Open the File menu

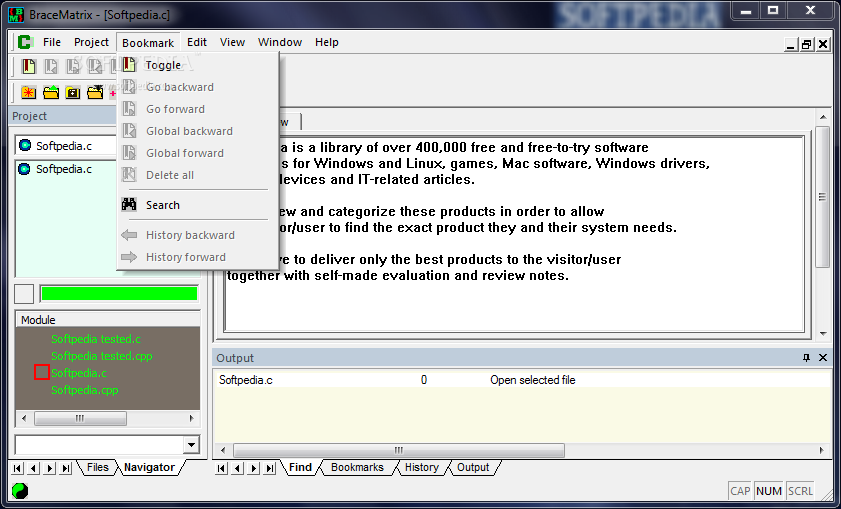click(52, 42)
